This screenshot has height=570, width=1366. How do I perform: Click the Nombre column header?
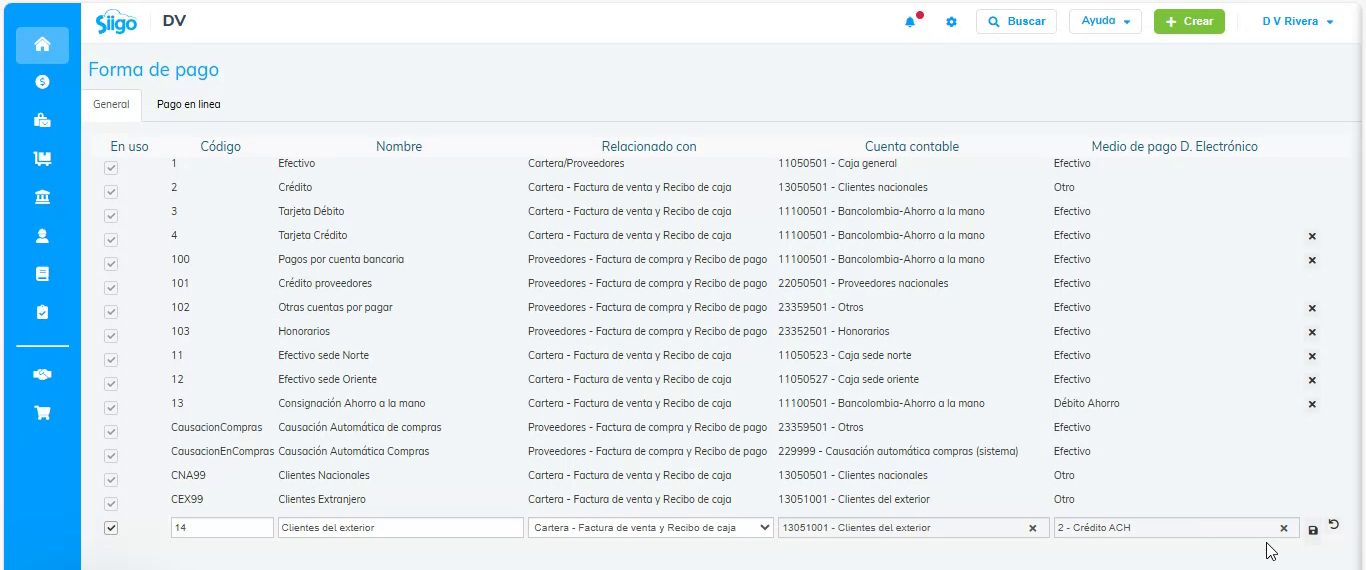(x=399, y=146)
